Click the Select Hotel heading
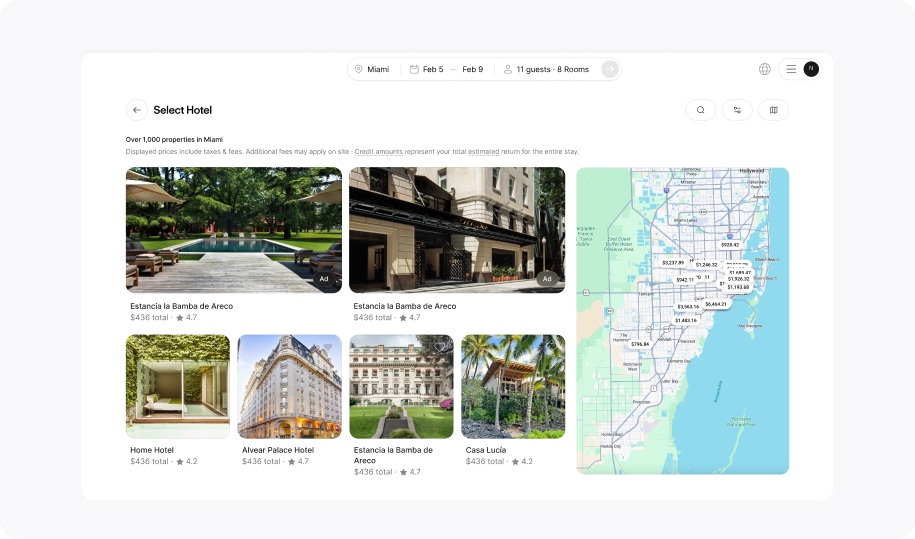The height and width of the screenshot is (539, 915). (183, 110)
